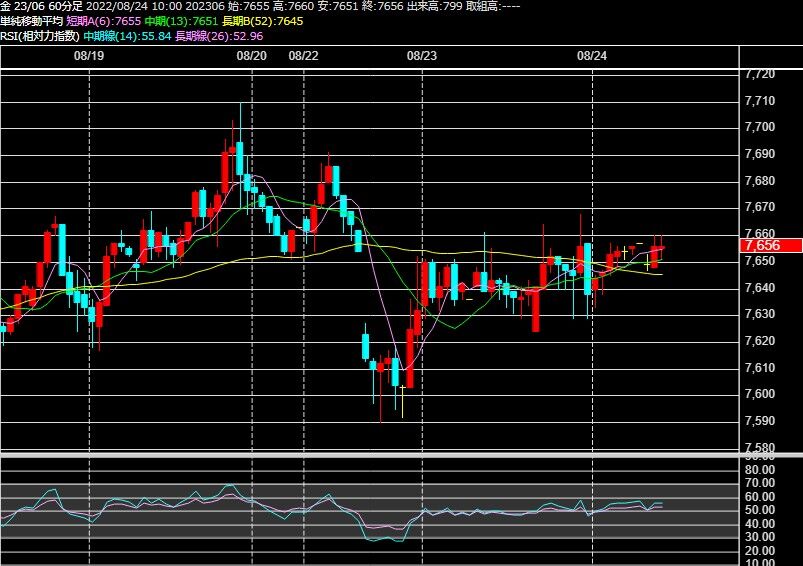Select the 08/23 date marker
The width and height of the screenshot is (803, 566).
pyautogui.click(x=422, y=55)
